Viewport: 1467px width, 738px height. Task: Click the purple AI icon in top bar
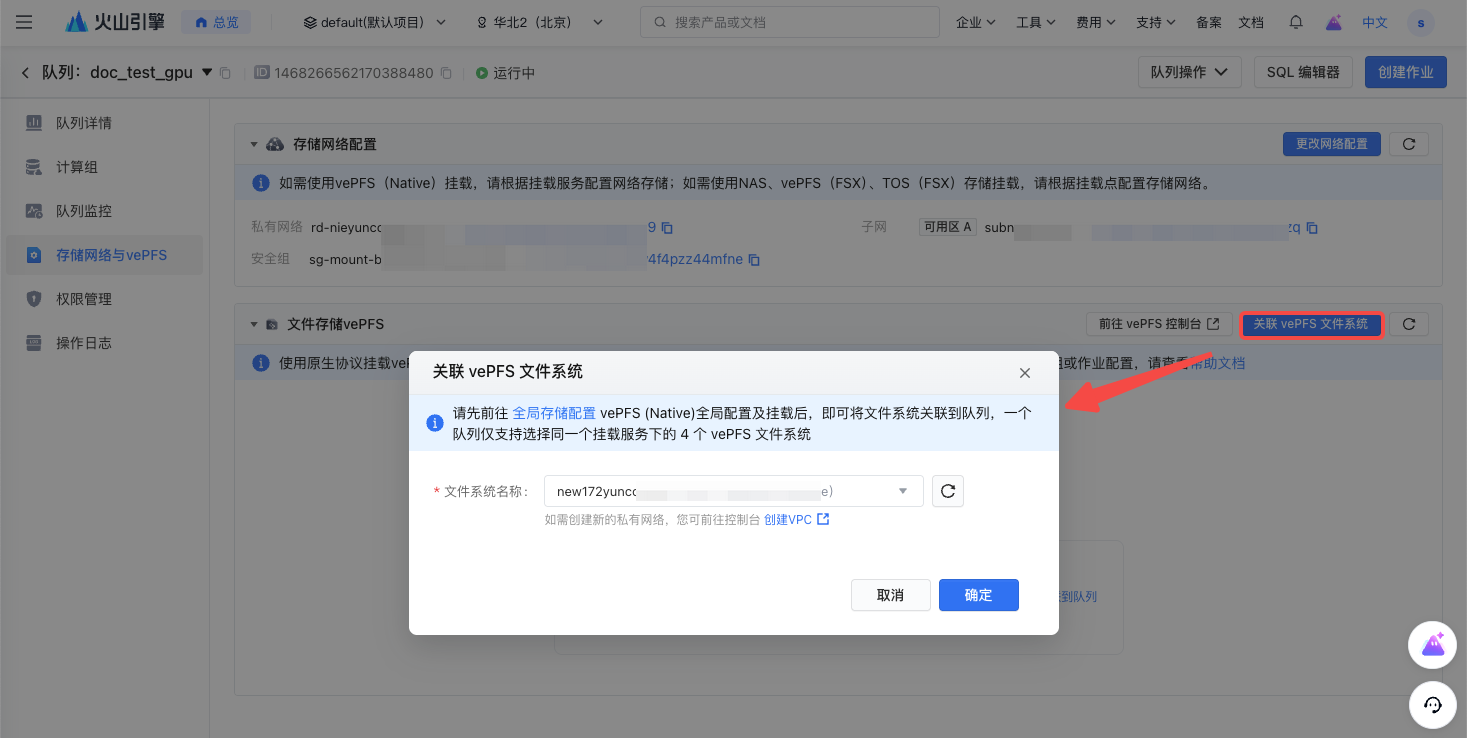[x=1334, y=22]
